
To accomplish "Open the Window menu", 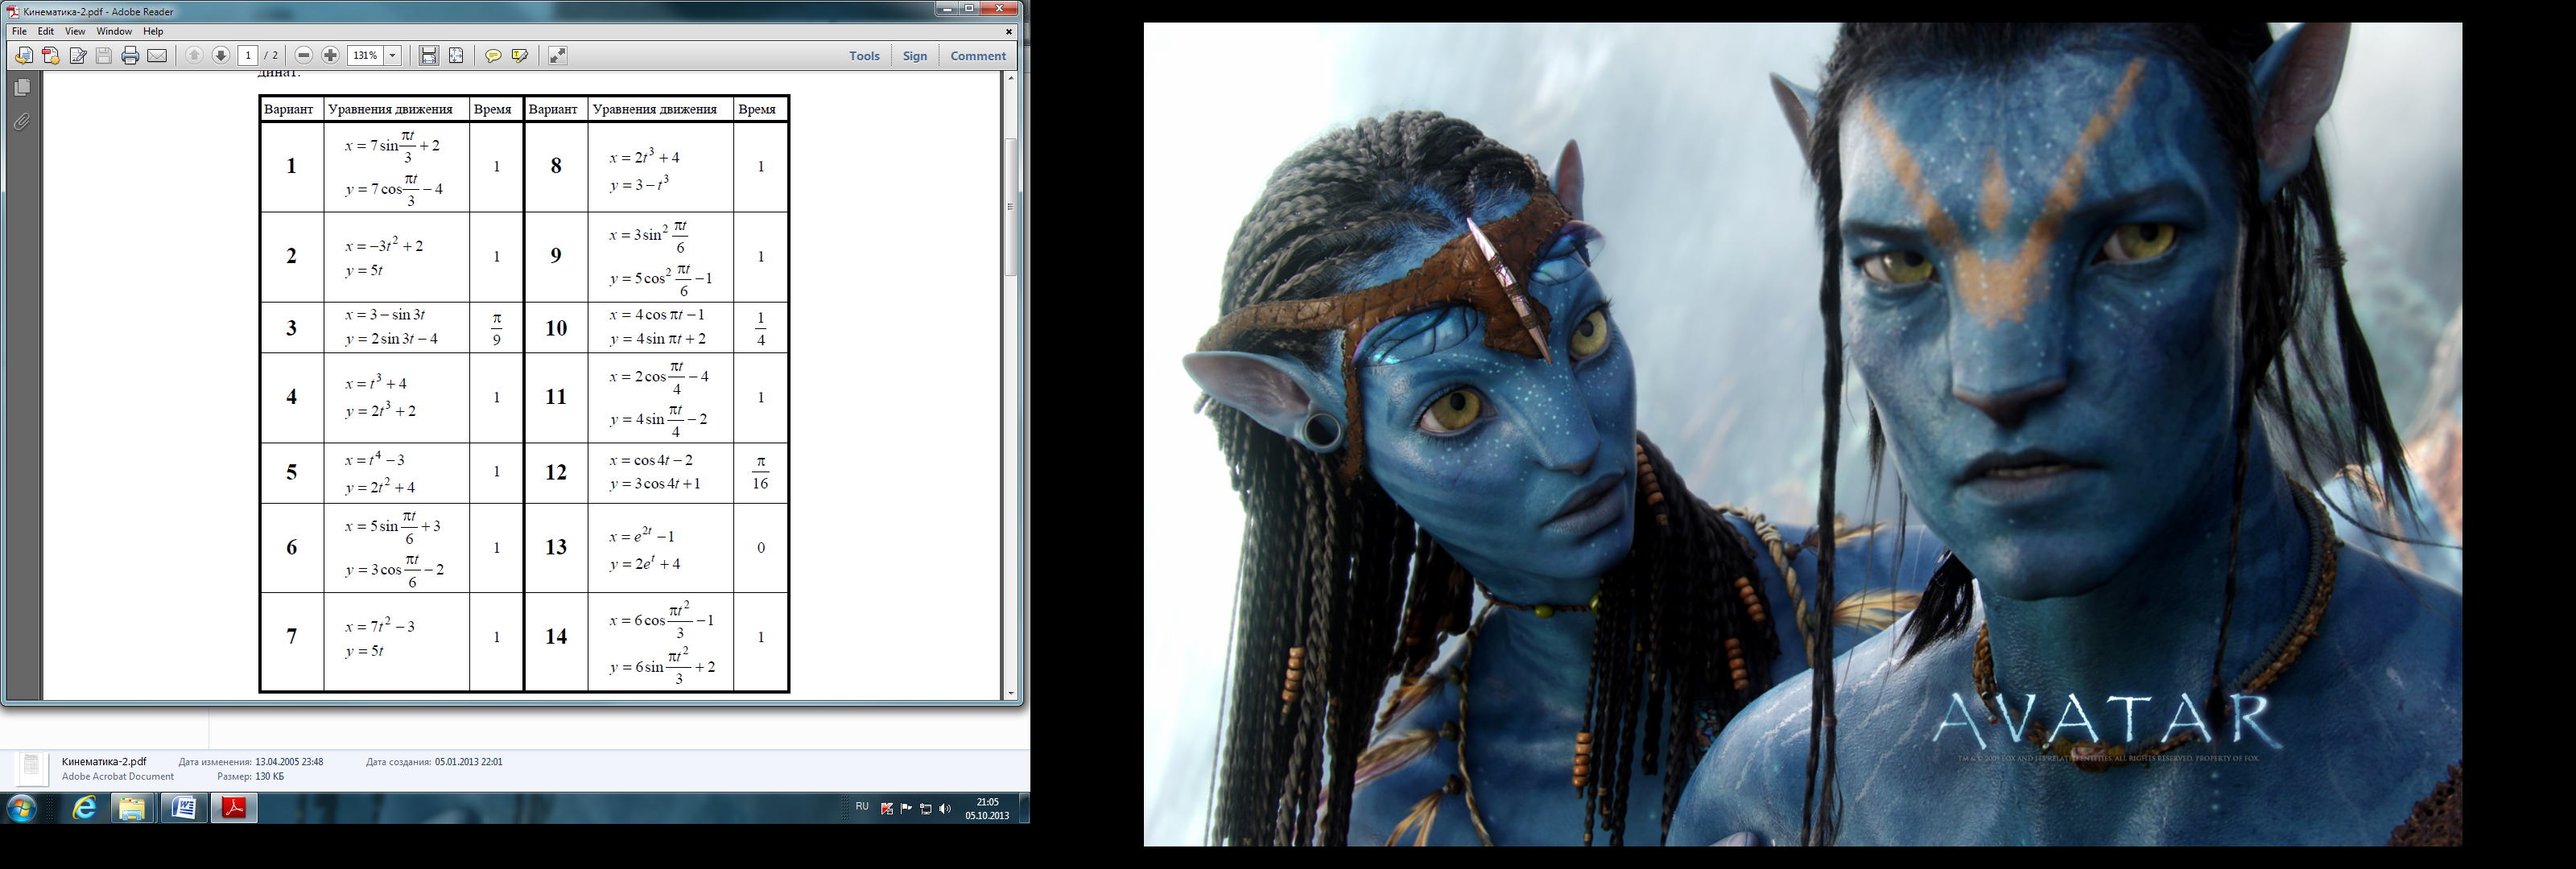I will coord(114,32).
